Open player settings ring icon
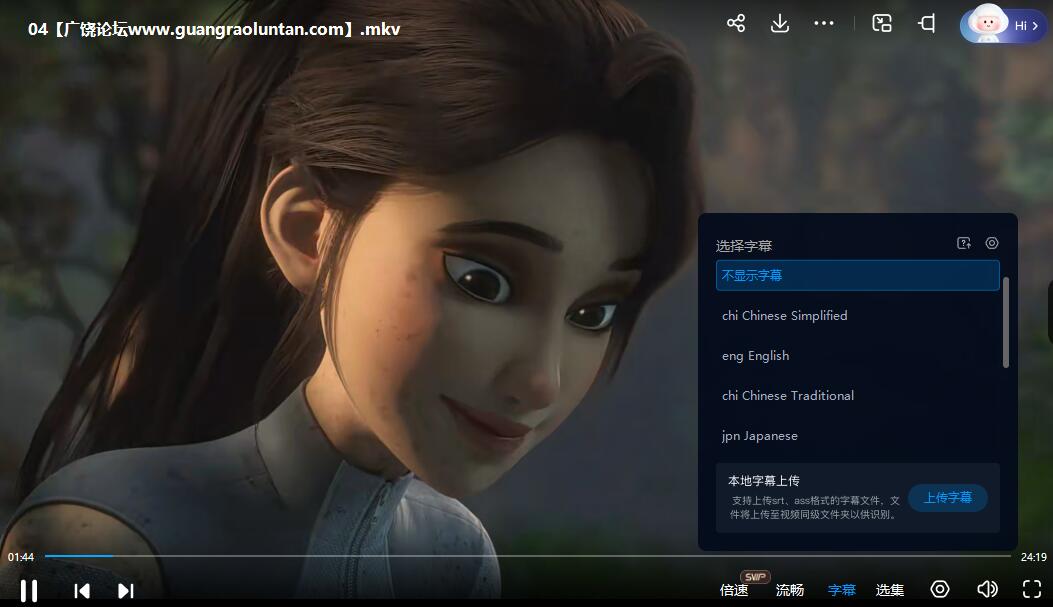Image resolution: width=1053 pixels, height=607 pixels. [940, 590]
